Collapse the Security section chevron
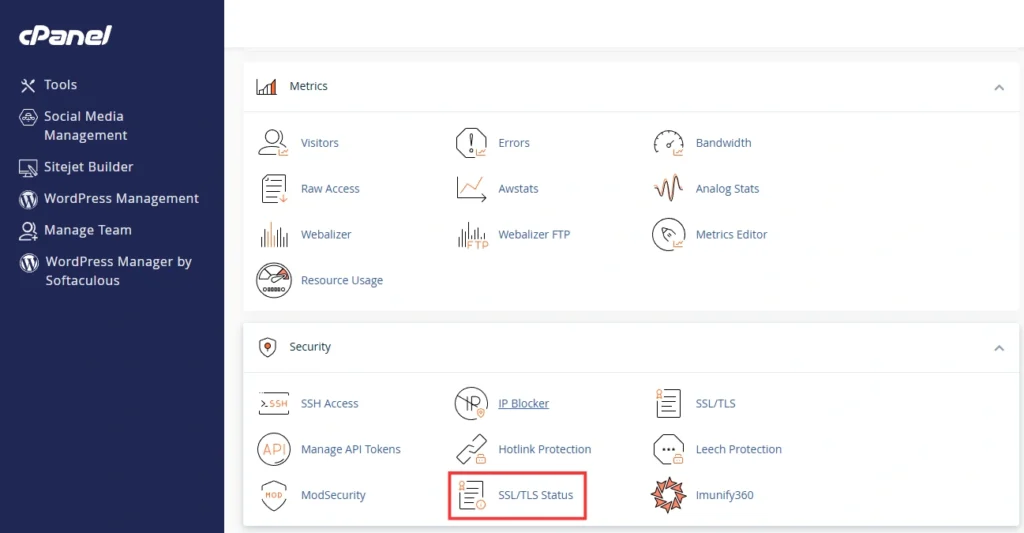The height and width of the screenshot is (533, 1024). [x=999, y=347]
